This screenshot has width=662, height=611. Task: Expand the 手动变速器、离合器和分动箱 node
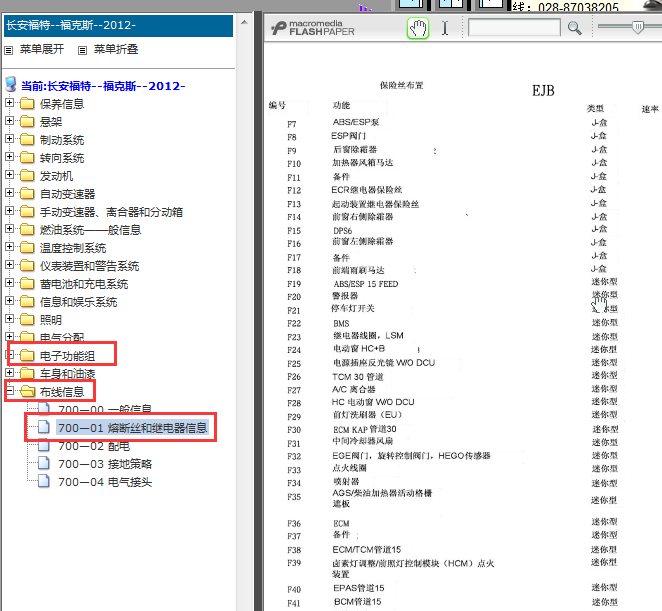click(9, 210)
